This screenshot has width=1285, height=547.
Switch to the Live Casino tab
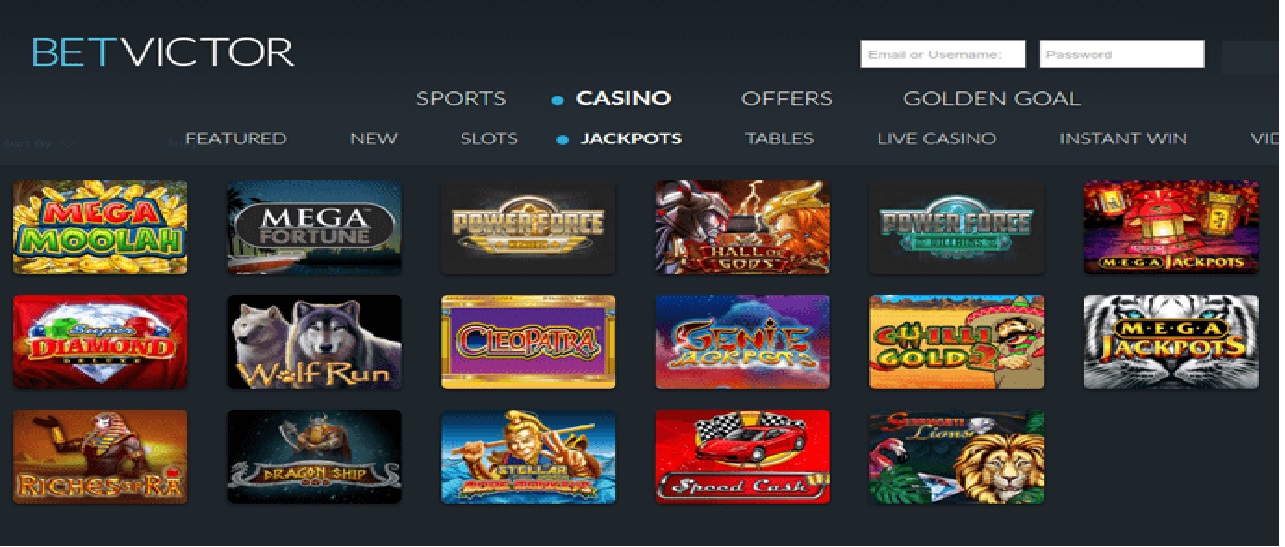(937, 139)
